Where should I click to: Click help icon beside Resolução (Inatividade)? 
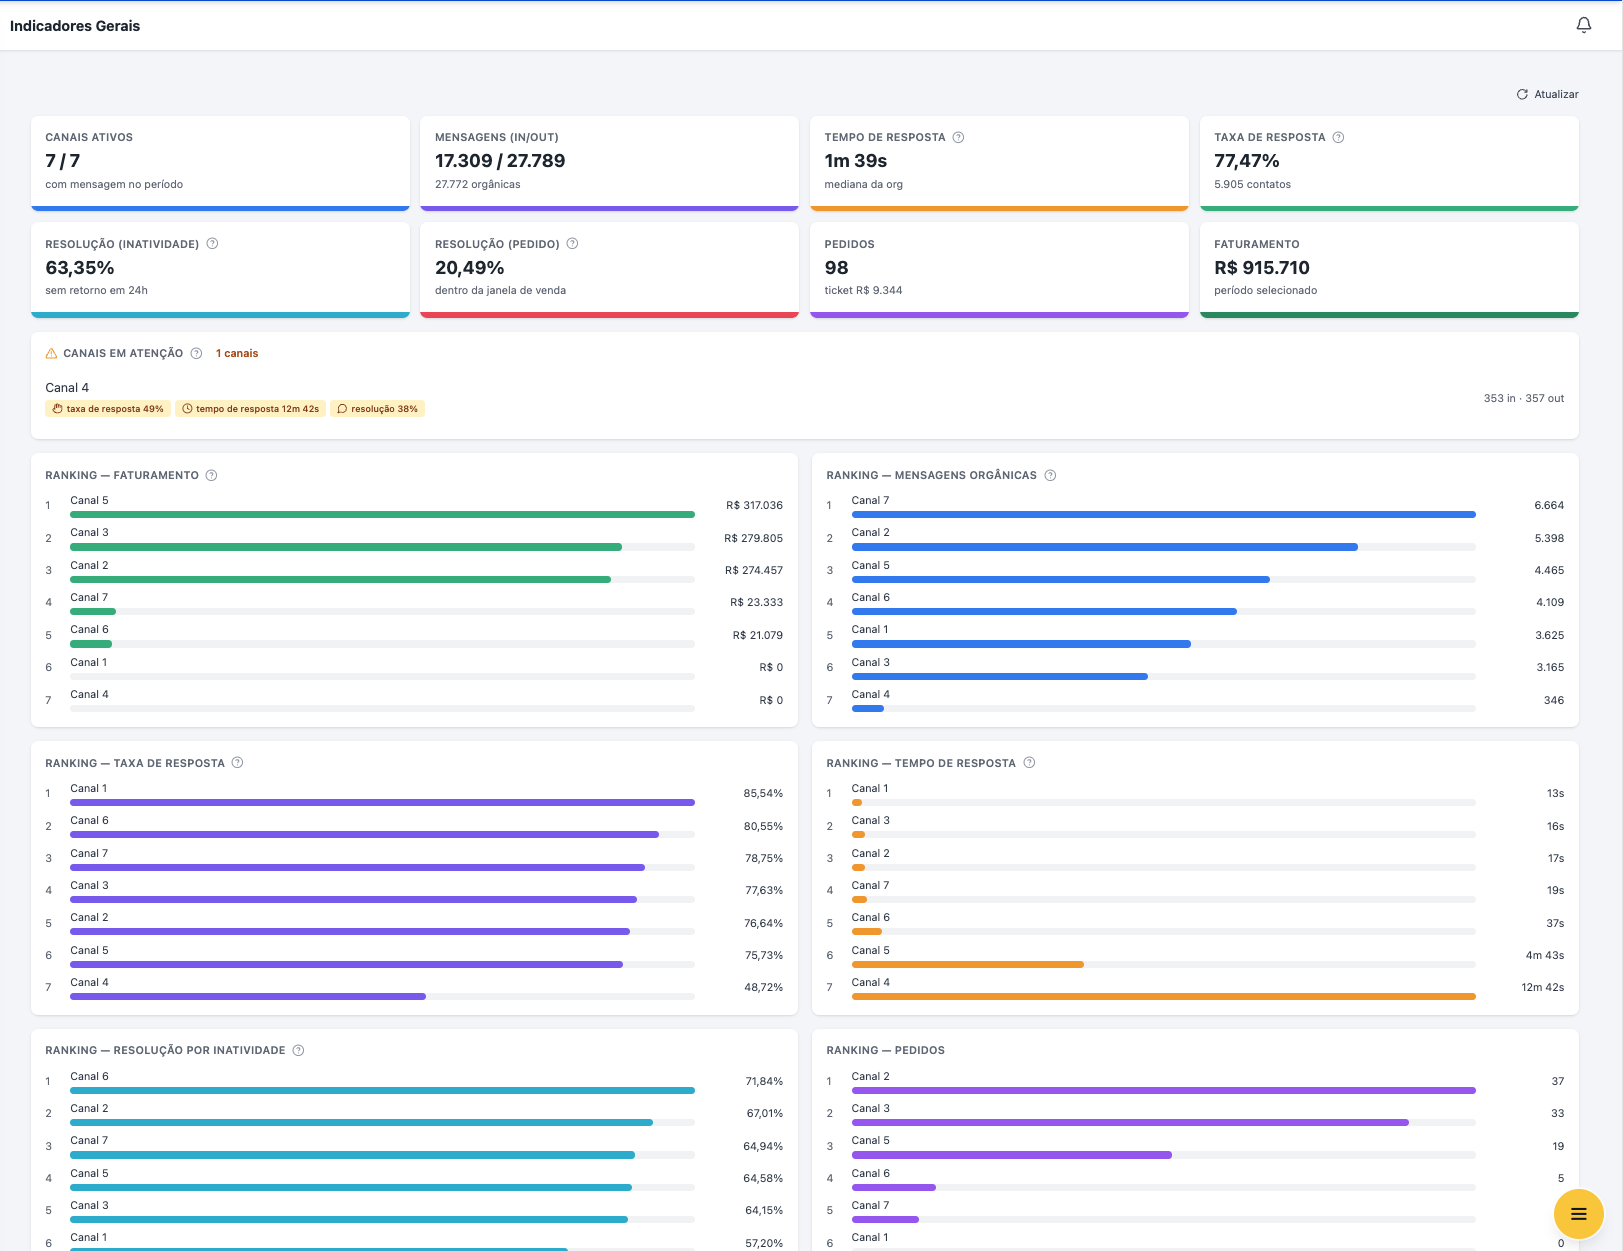[x=212, y=244]
